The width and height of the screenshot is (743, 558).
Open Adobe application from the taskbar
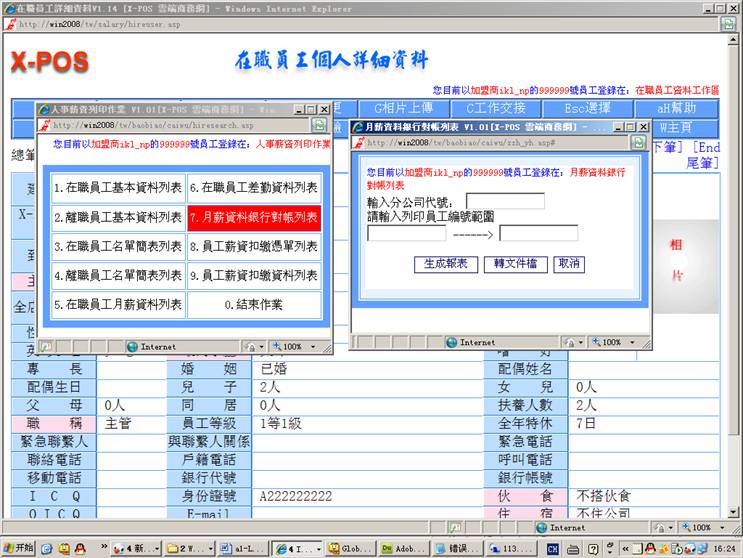pyautogui.click(x=402, y=548)
